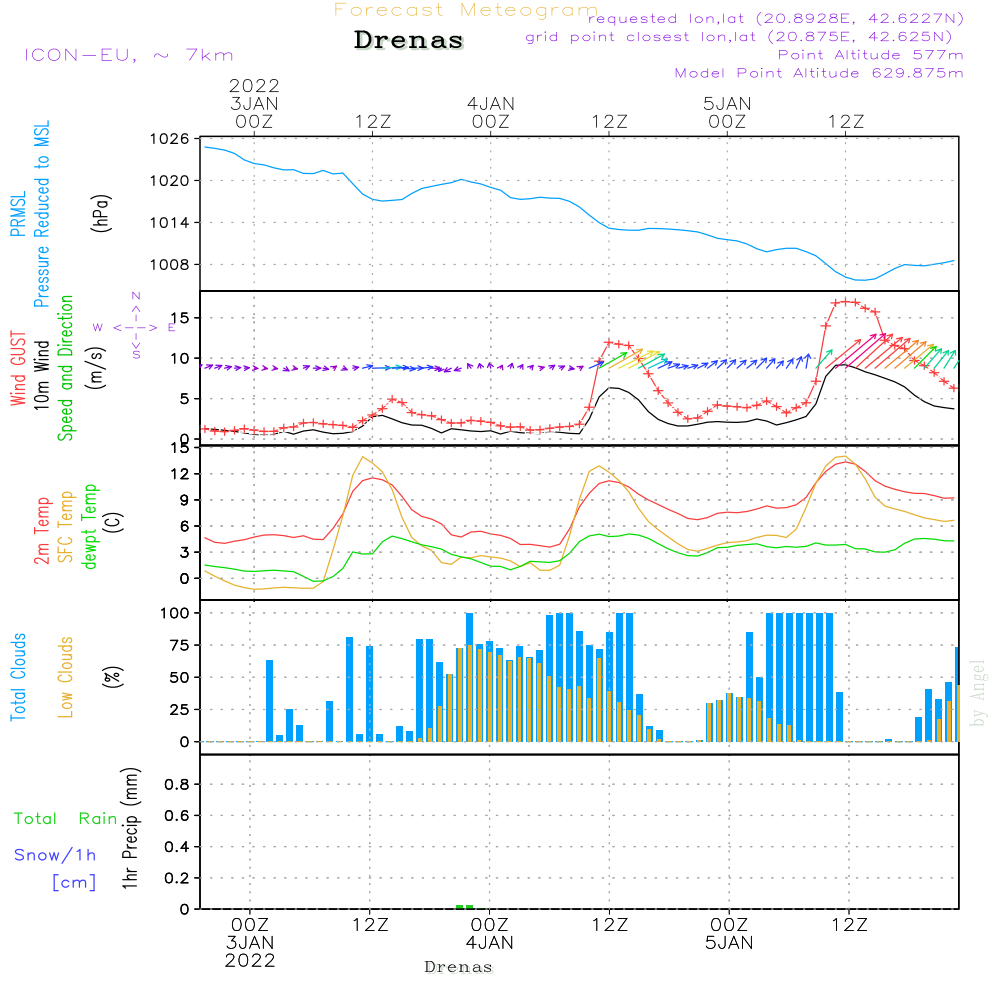
Task: Select the "Pressure Reduced to MSL" label
Action: [x=41, y=214]
